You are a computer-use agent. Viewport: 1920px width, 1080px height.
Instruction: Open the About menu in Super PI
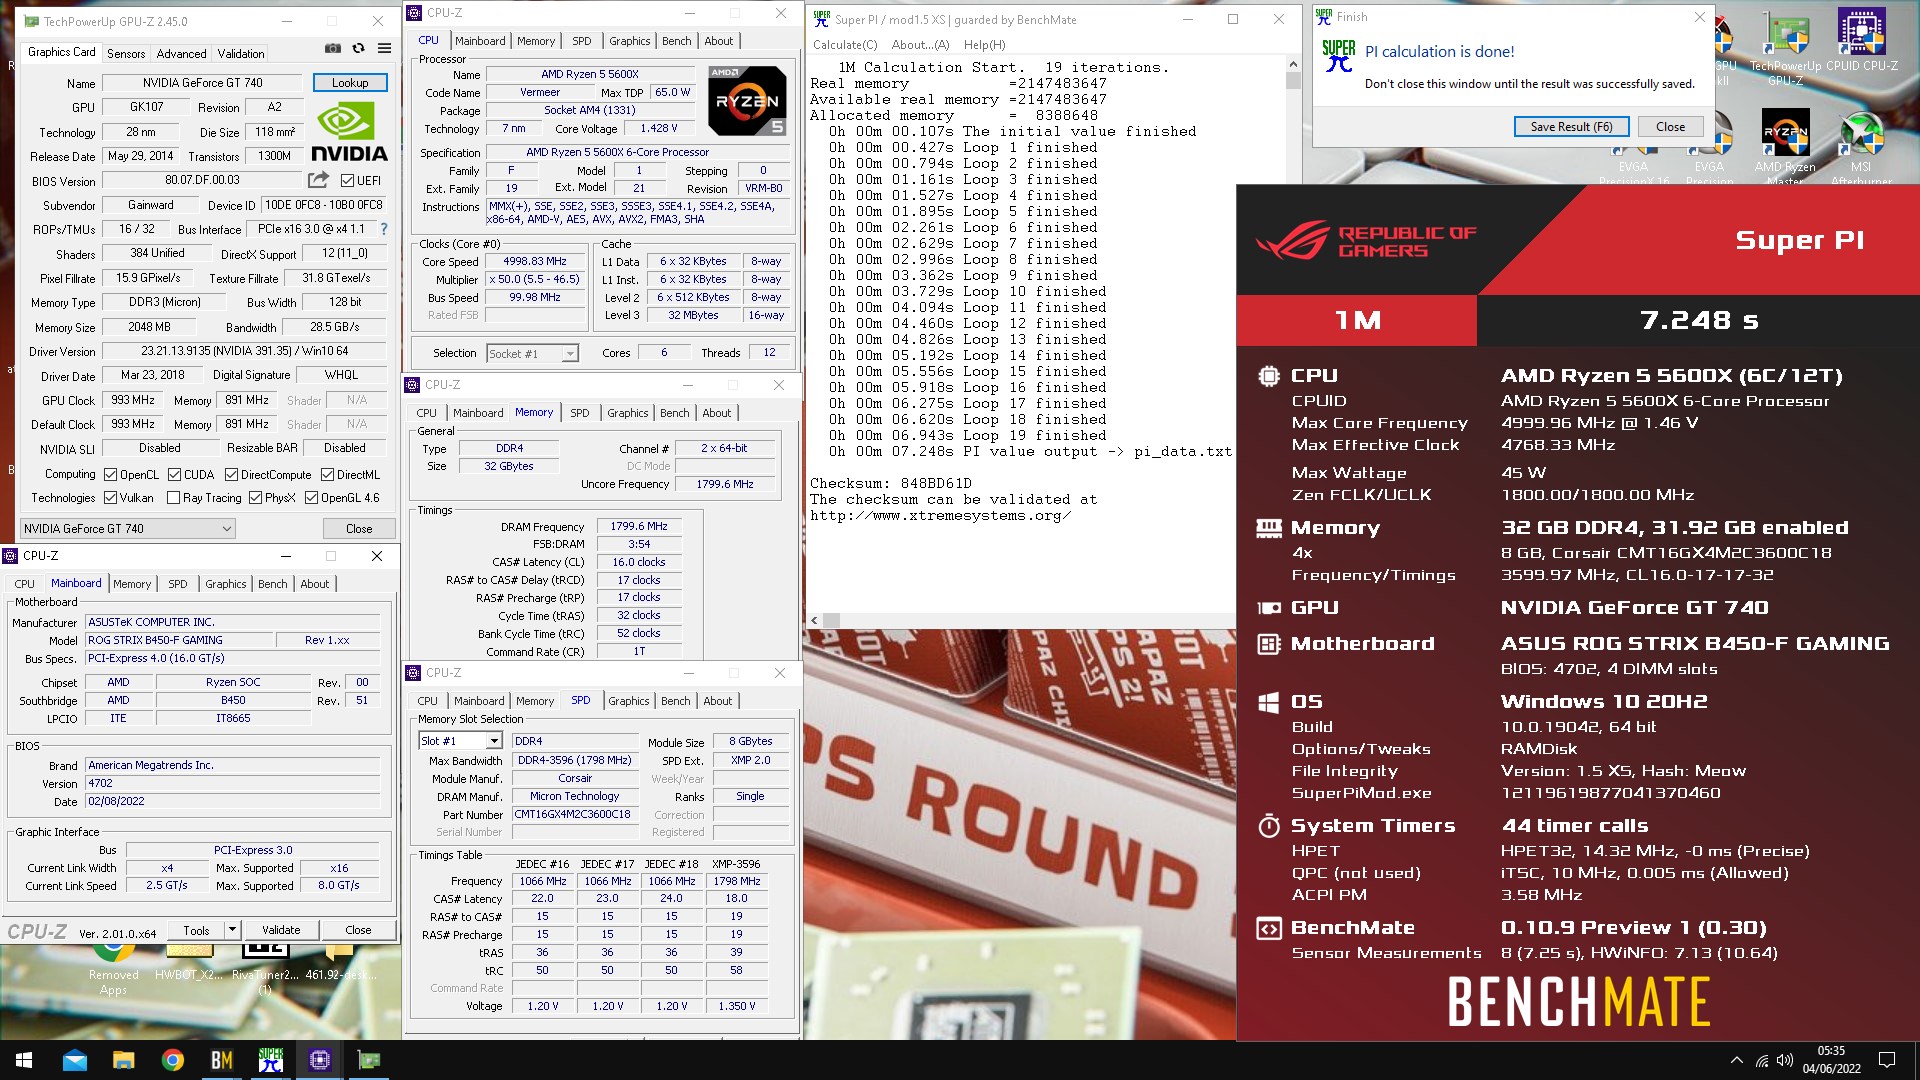[x=920, y=45]
